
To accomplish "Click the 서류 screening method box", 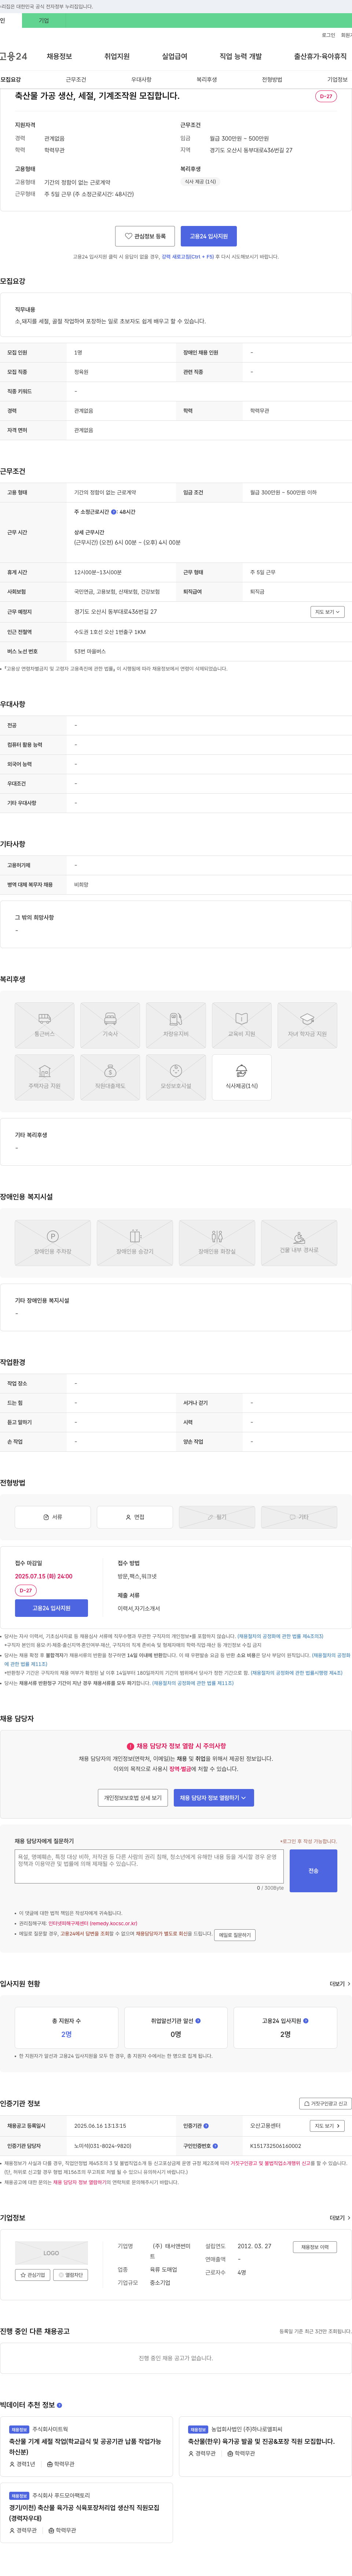I will click(53, 1517).
